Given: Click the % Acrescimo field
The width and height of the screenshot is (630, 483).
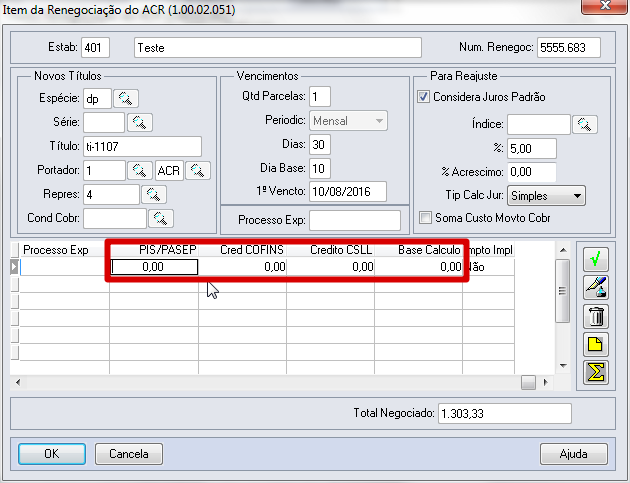Looking at the screenshot, I should click(x=532, y=172).
